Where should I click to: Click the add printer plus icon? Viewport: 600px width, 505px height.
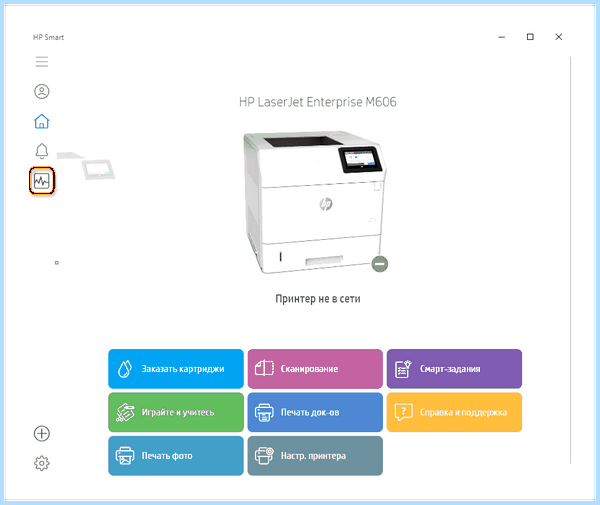tap(42, 433)
